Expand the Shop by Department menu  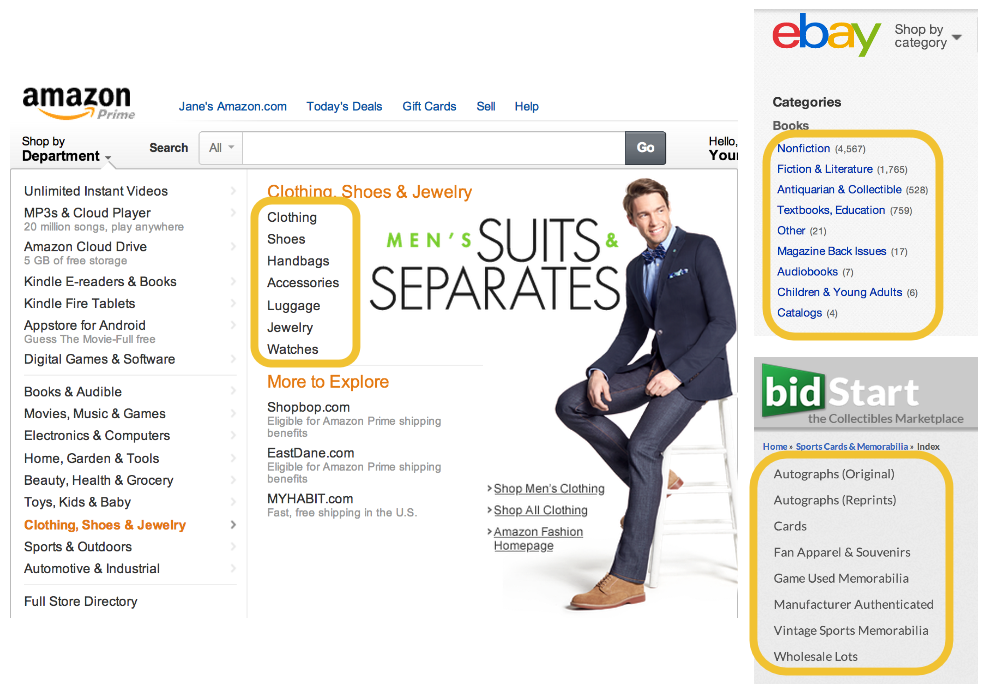[66, 149]
